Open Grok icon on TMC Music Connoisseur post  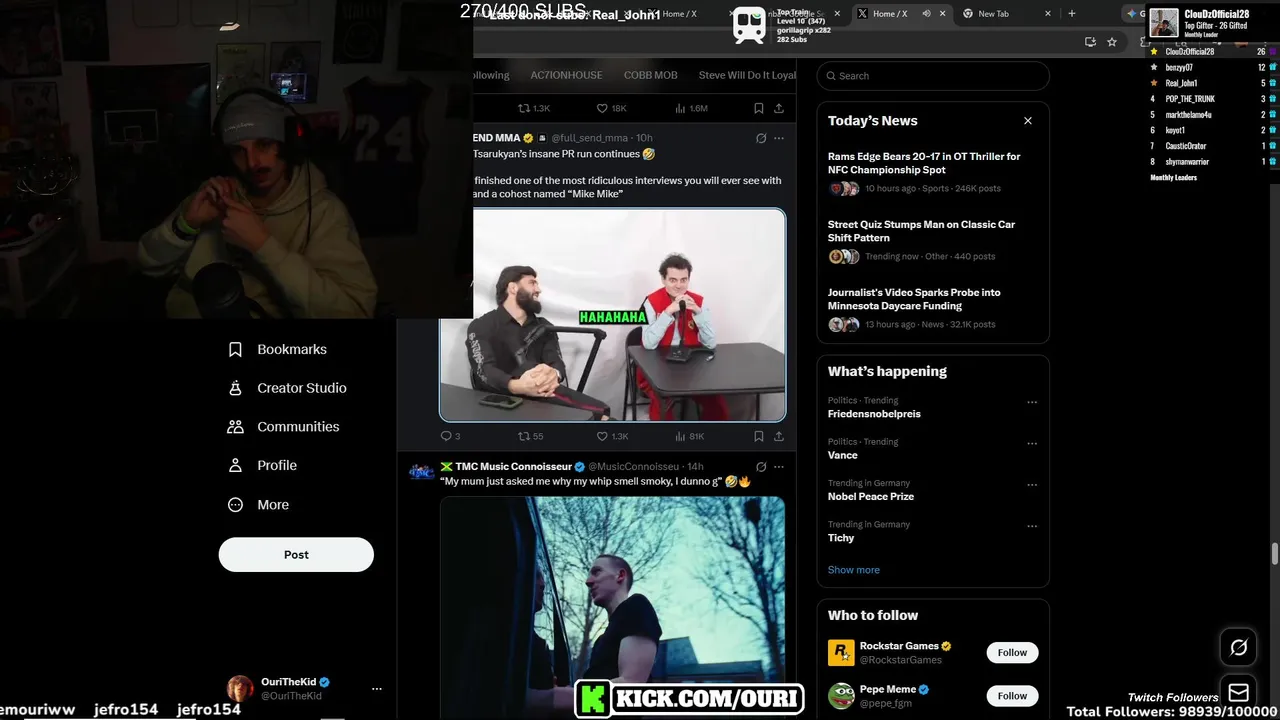(x=761, y=467)
